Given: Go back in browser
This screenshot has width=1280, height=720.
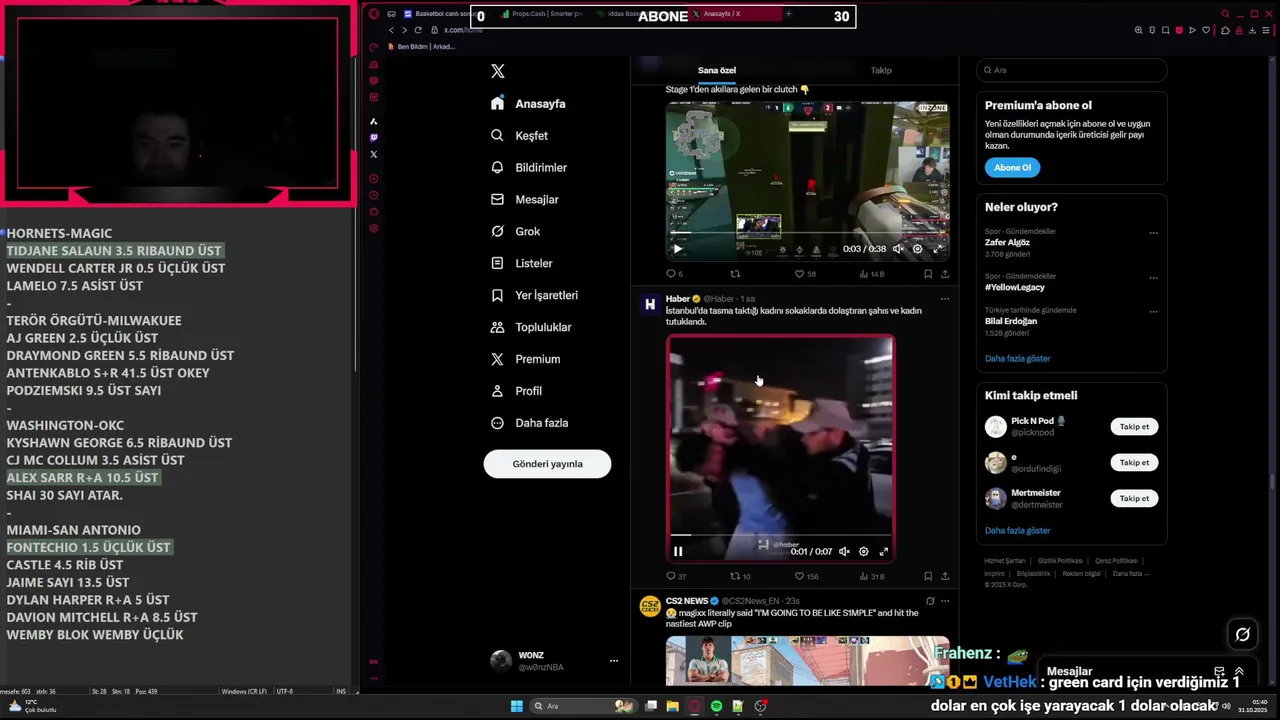Looking at the screenshot, I should click(391, 30).
